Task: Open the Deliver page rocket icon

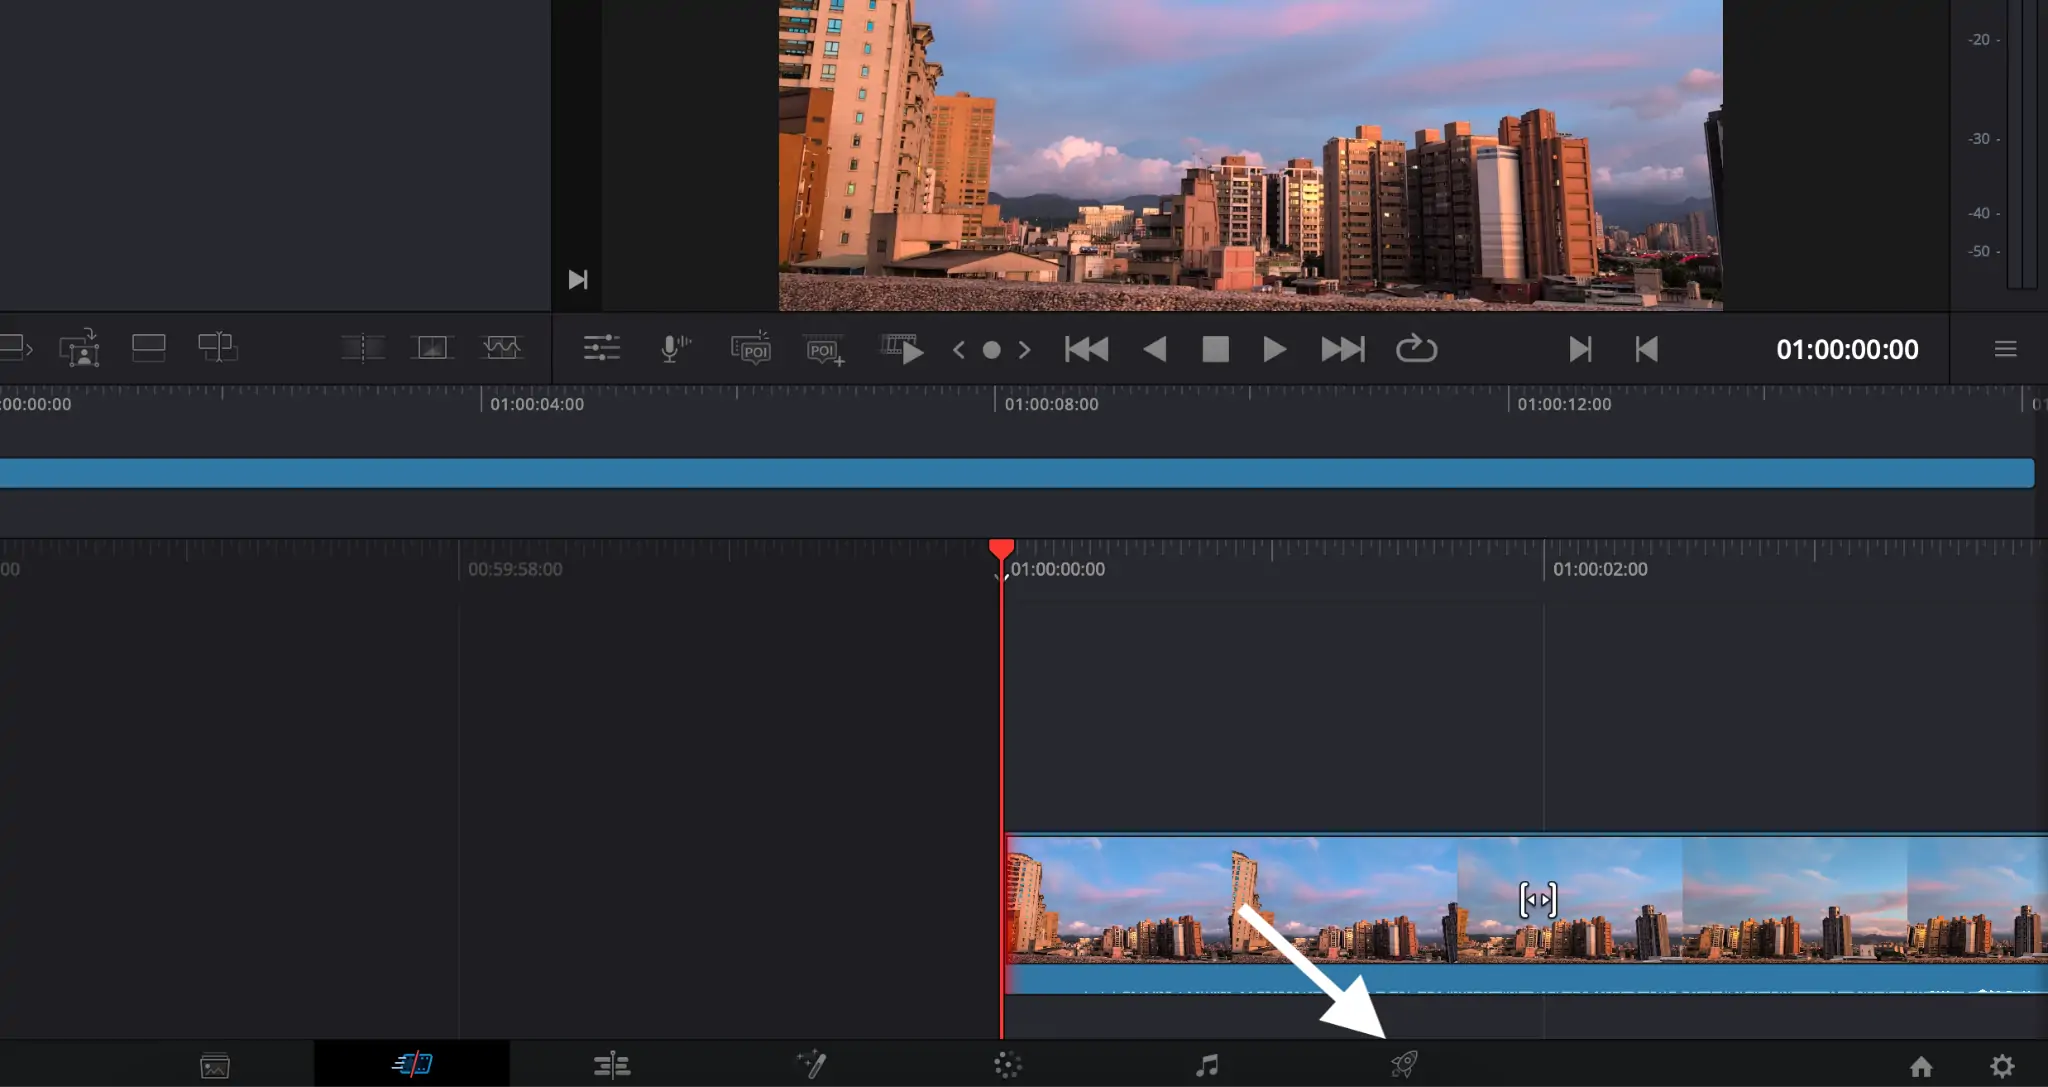Action: pyautogui.click(x=1404, y=1064)
